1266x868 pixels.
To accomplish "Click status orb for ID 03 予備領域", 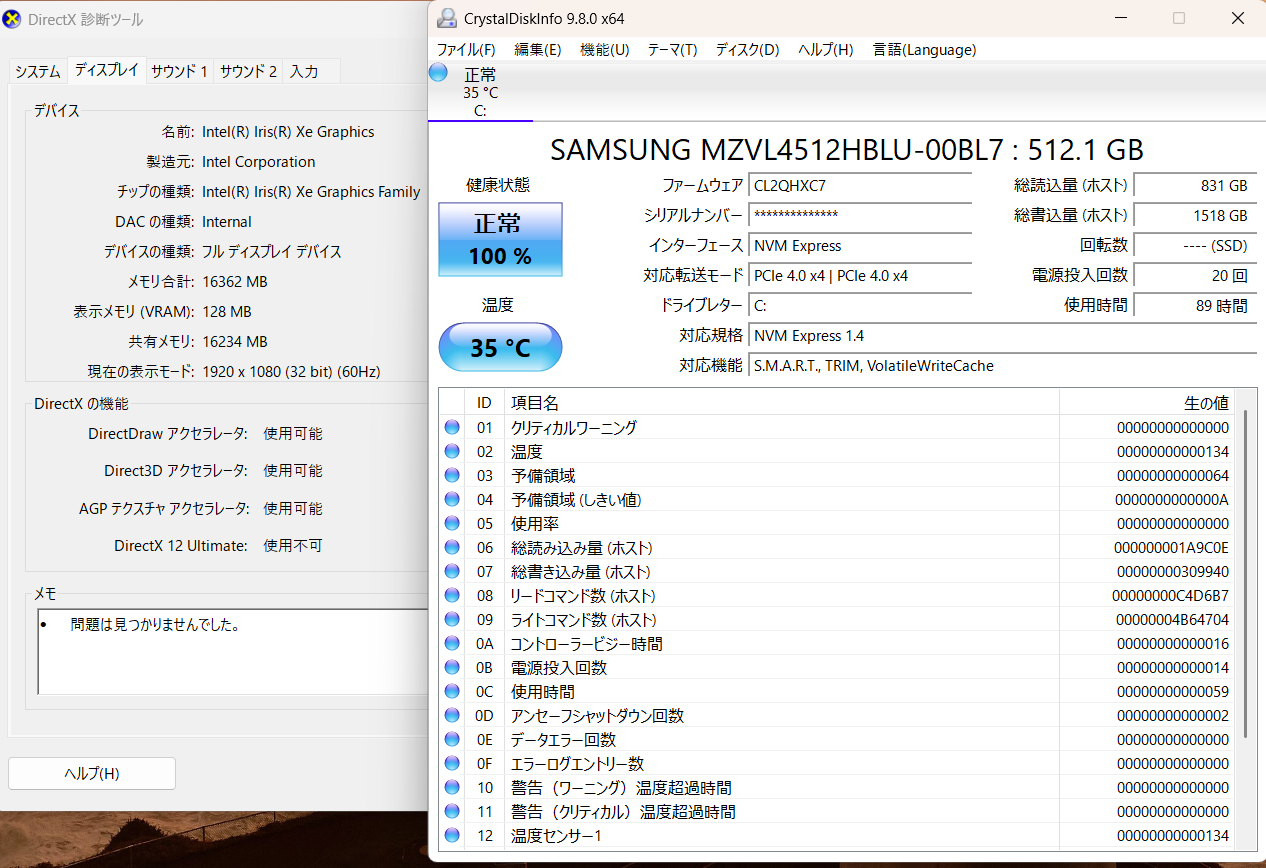I will click(452, 475).
